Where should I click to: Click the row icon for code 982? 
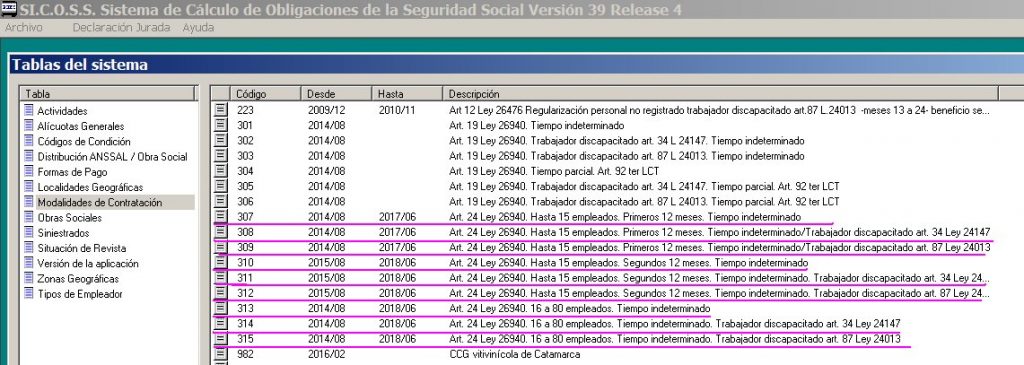[221, 354]
